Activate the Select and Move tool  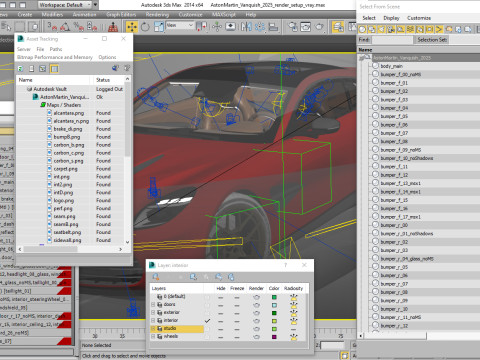click(132, 27)
